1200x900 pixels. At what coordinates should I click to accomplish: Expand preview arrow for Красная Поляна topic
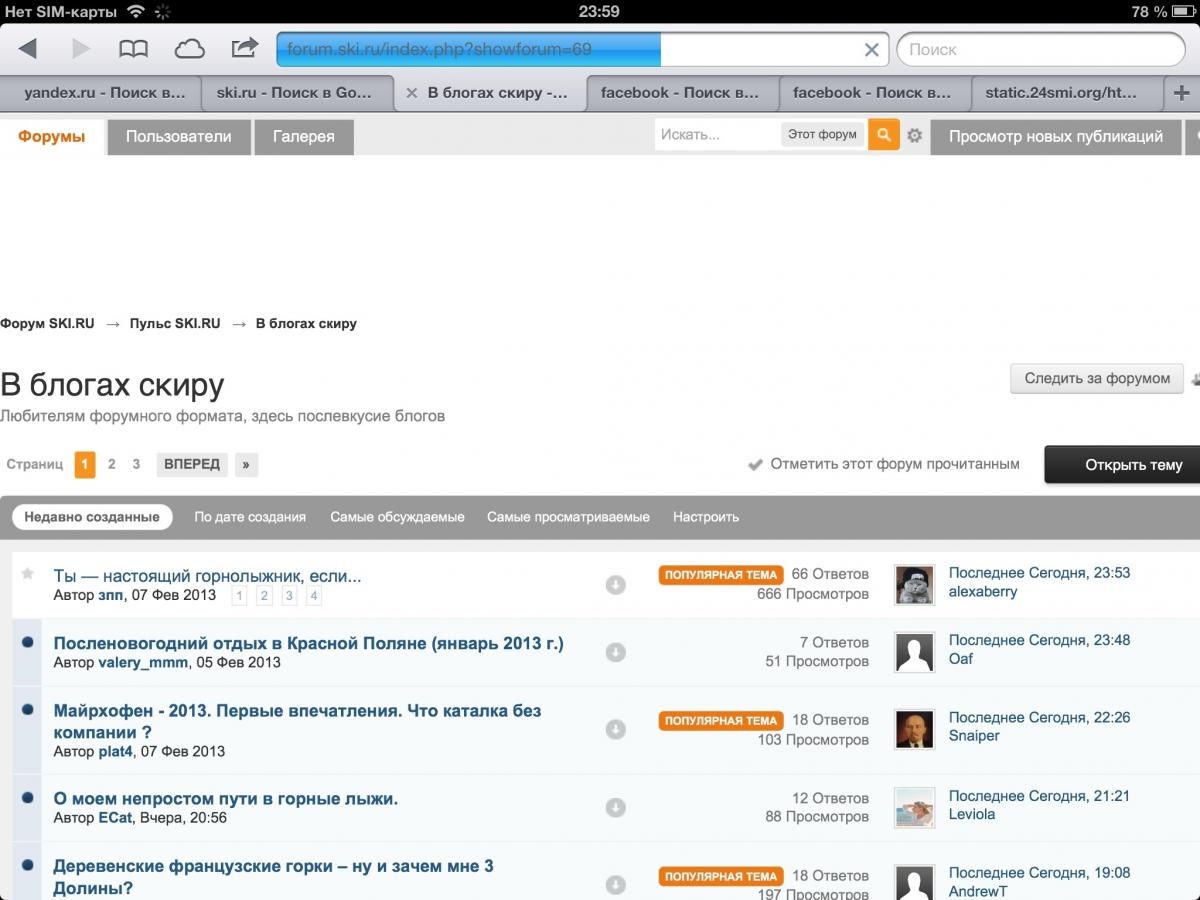pos(616,652)
